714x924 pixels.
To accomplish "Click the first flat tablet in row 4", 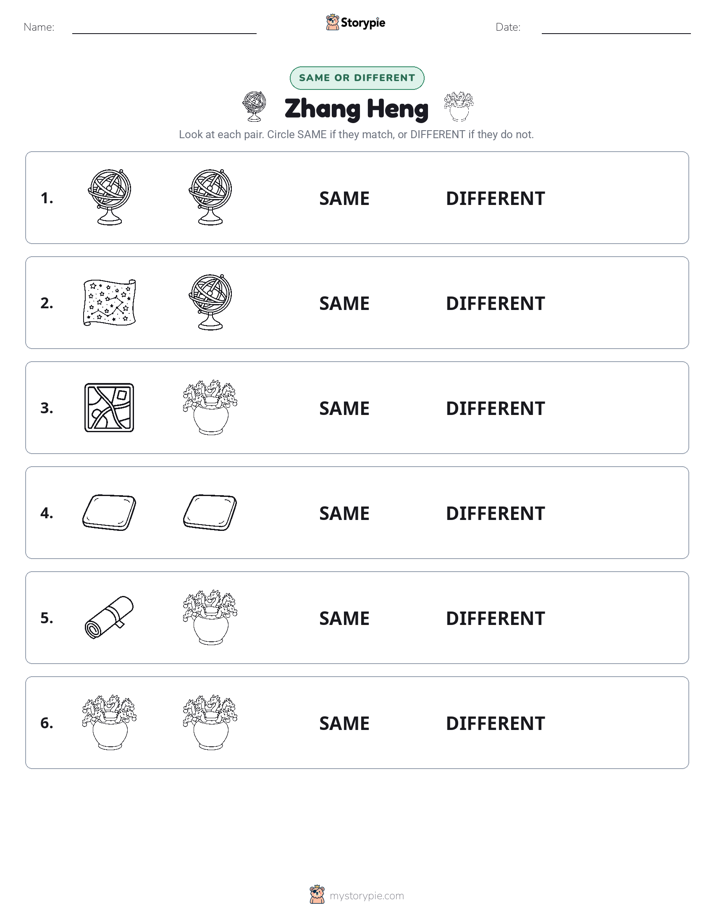I will pos(109,512).
